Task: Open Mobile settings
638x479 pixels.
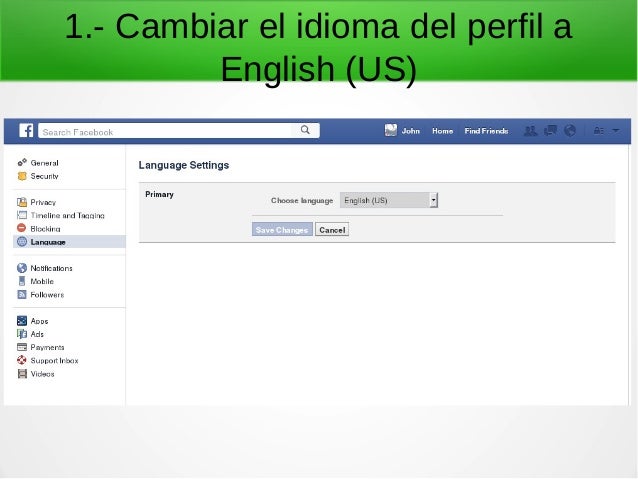Action: point(42,281)
